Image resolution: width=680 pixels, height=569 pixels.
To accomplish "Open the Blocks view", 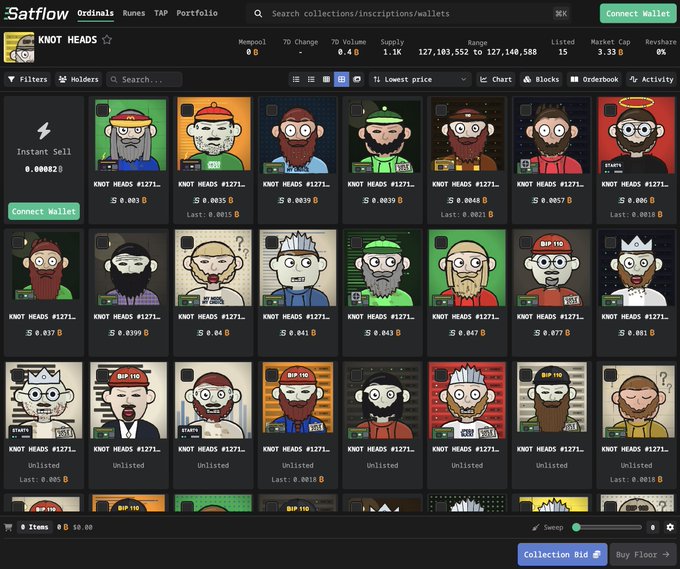I will tap(541, 79).
